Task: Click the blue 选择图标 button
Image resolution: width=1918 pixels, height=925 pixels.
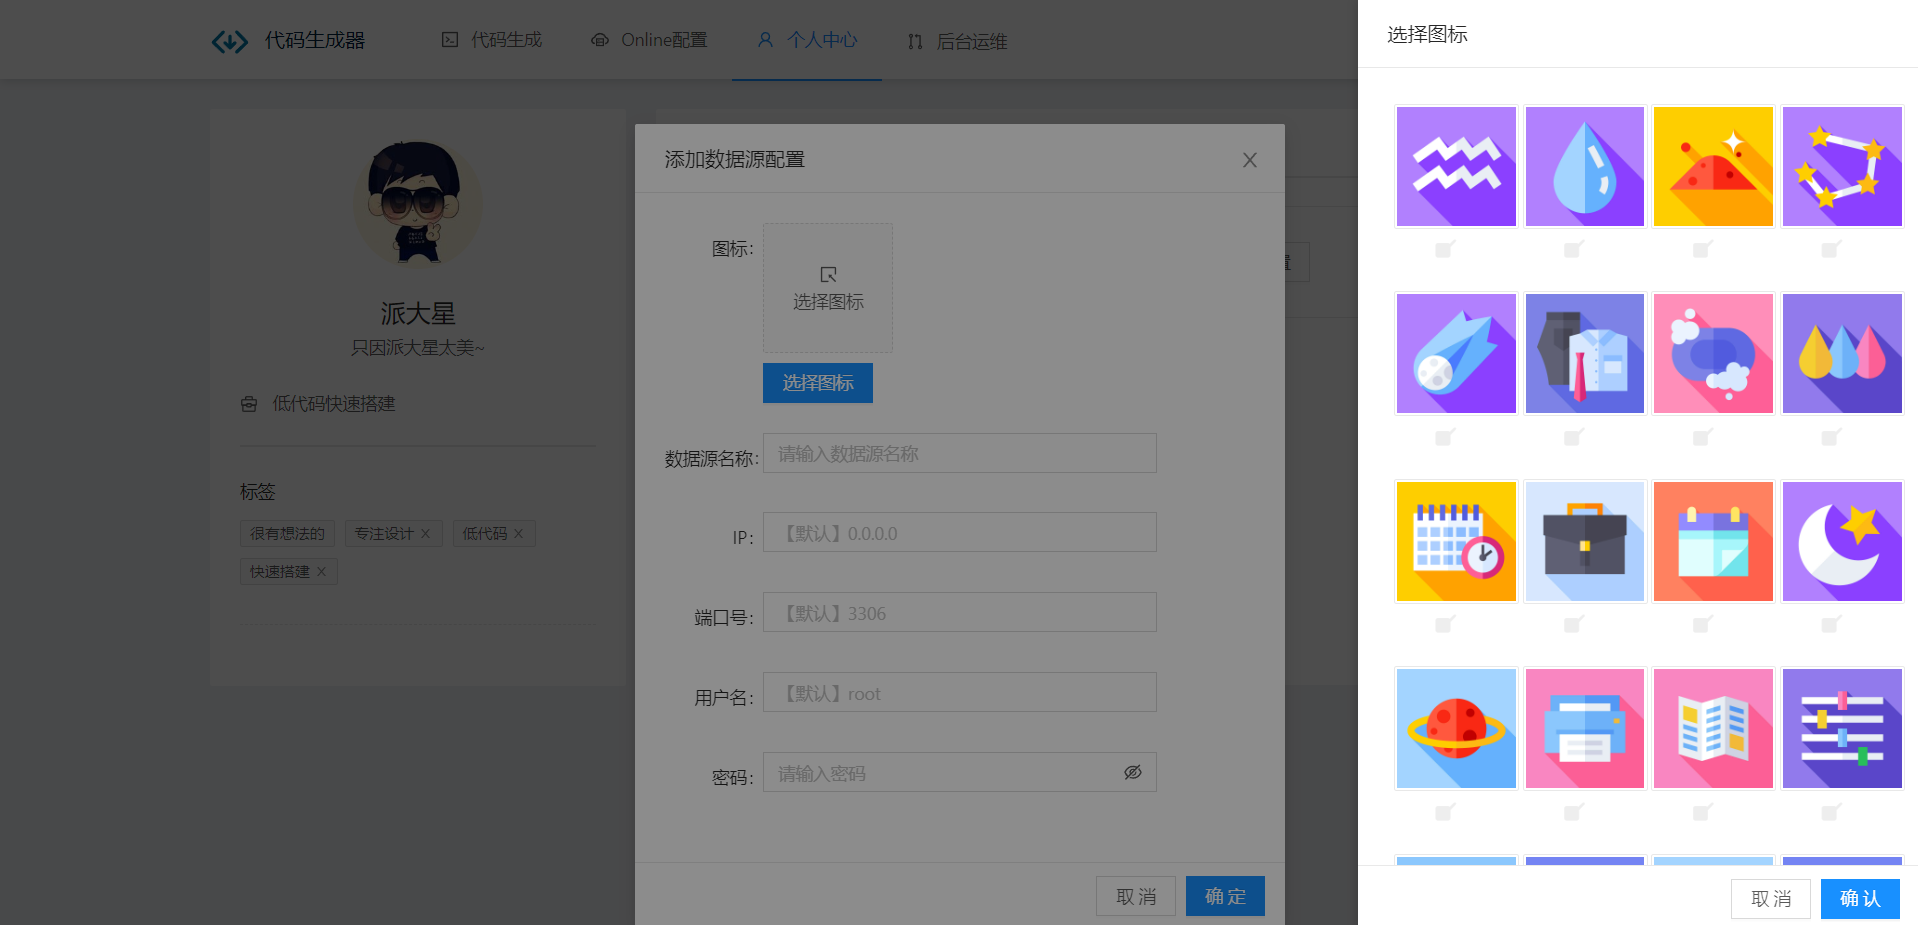Action: coord(818,383)
